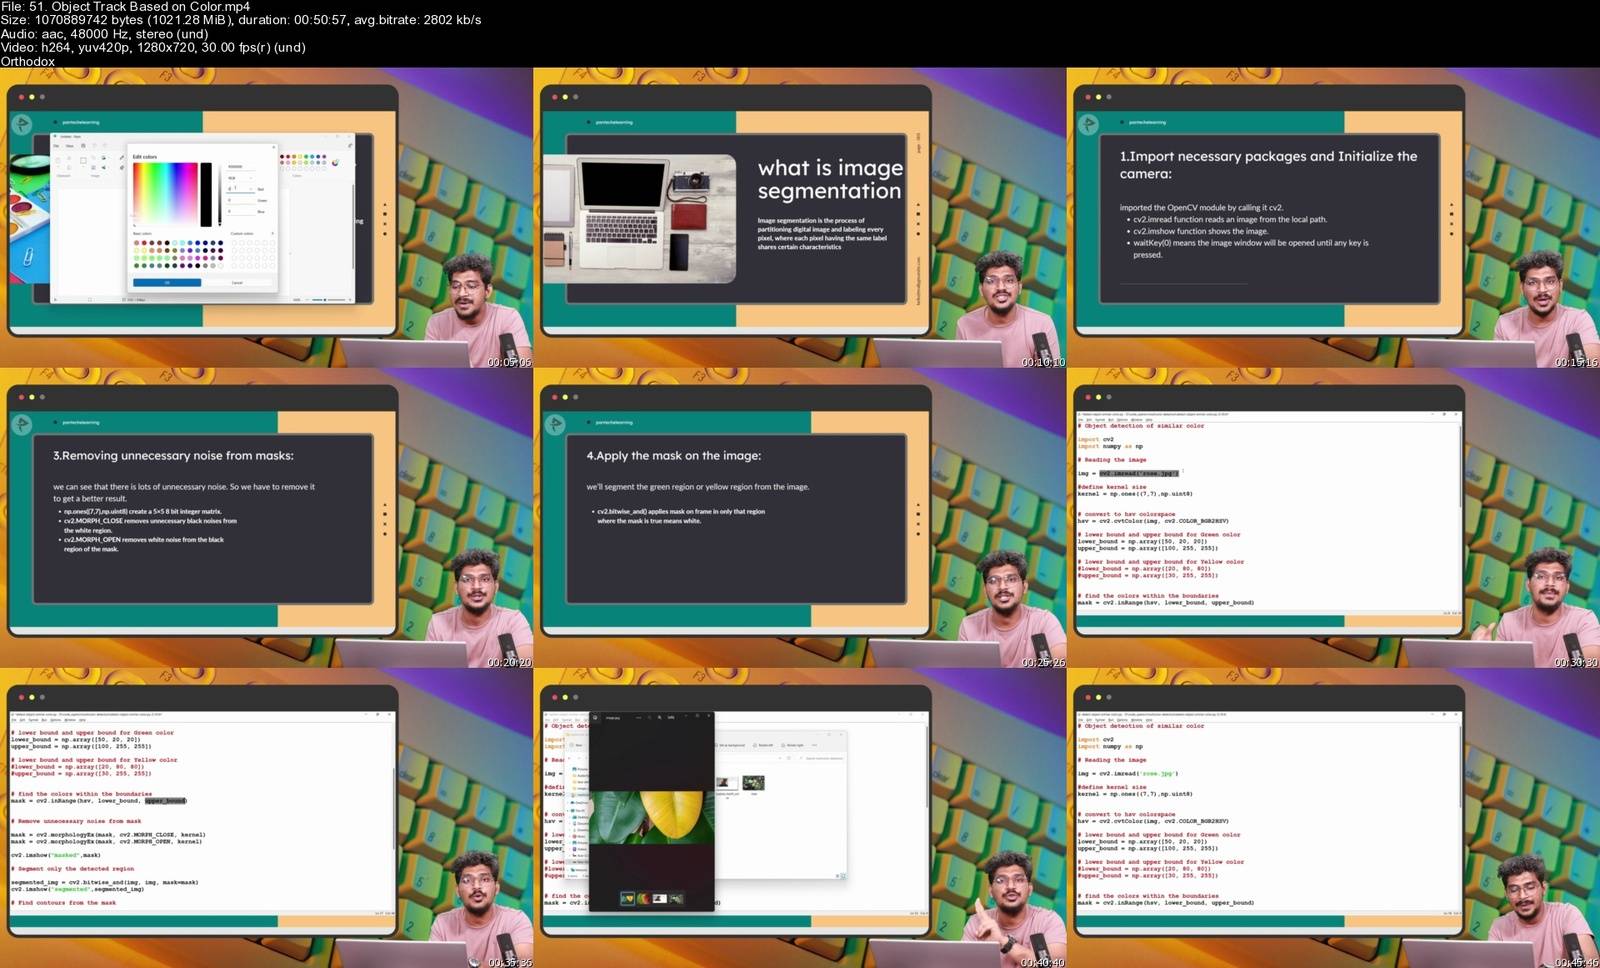Screen dimensions: 1600x968
Task: Click the highlighted cv2.imread('rose.jpg') code
Action: click(x=1138, y=473)
